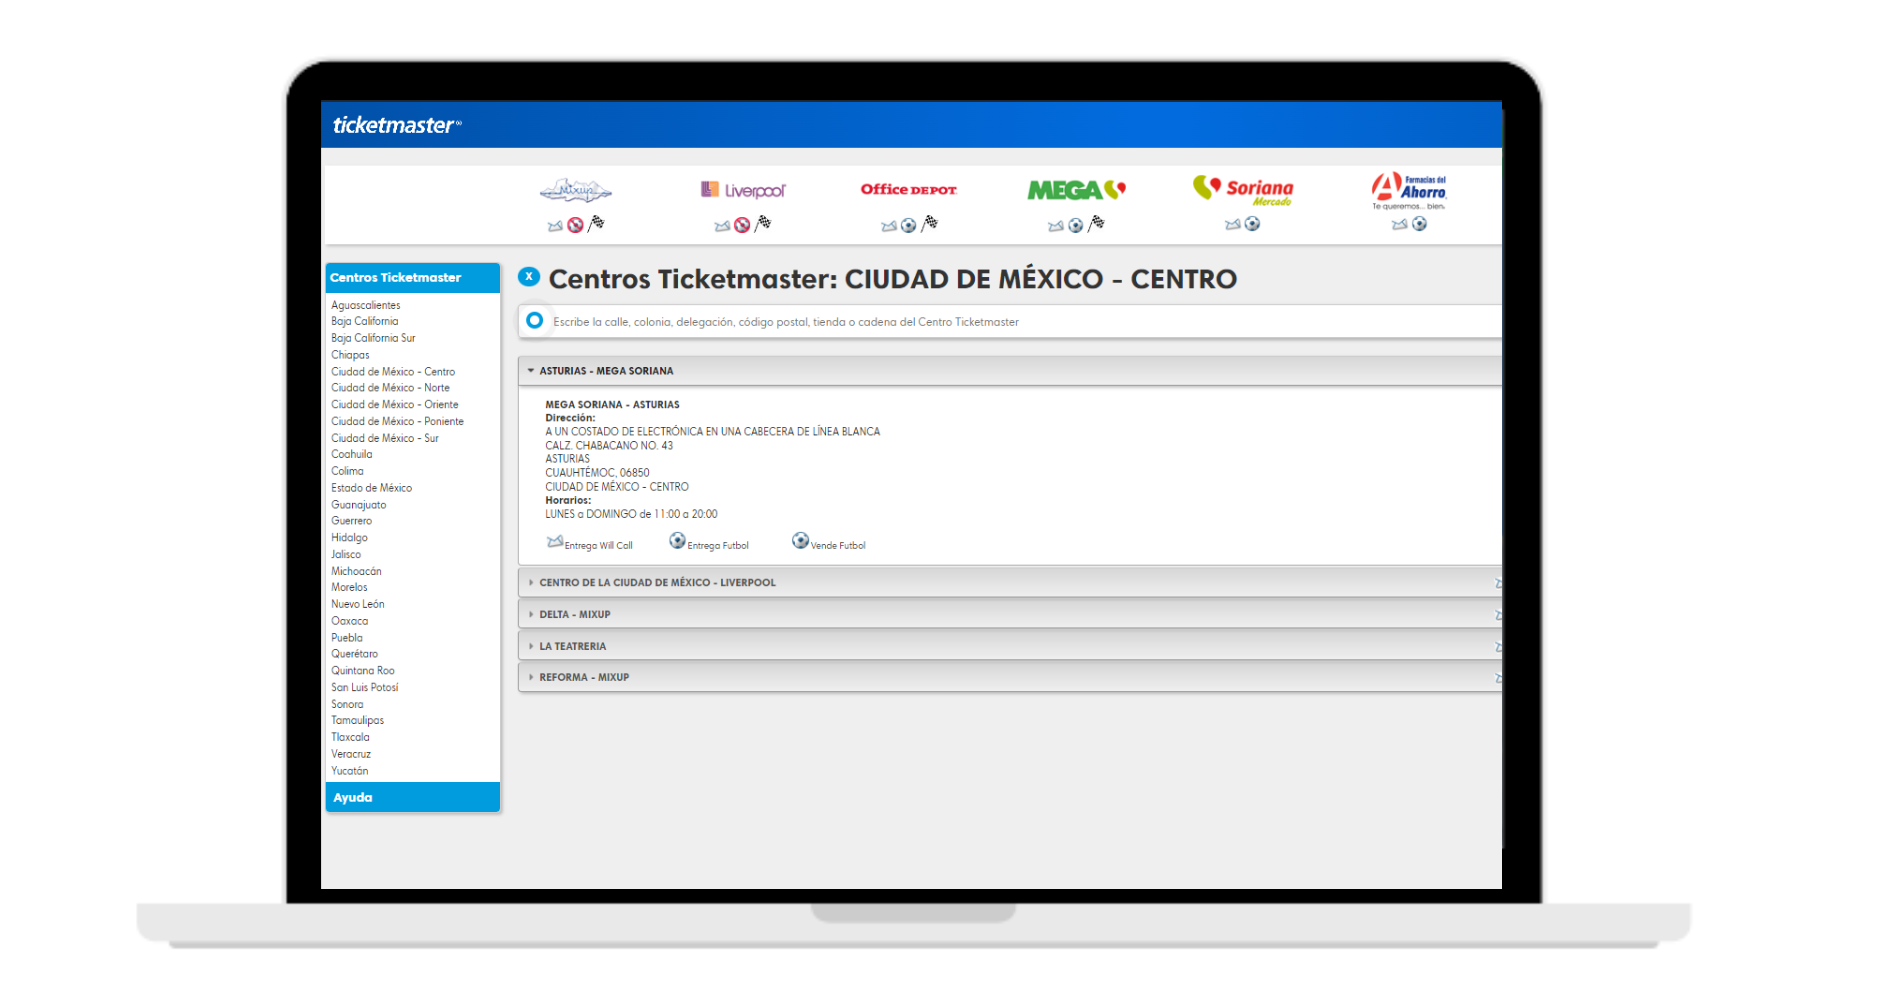Open the Liverpool store logo
The width and height of the screenshot is (1878, 1000).
743,190
